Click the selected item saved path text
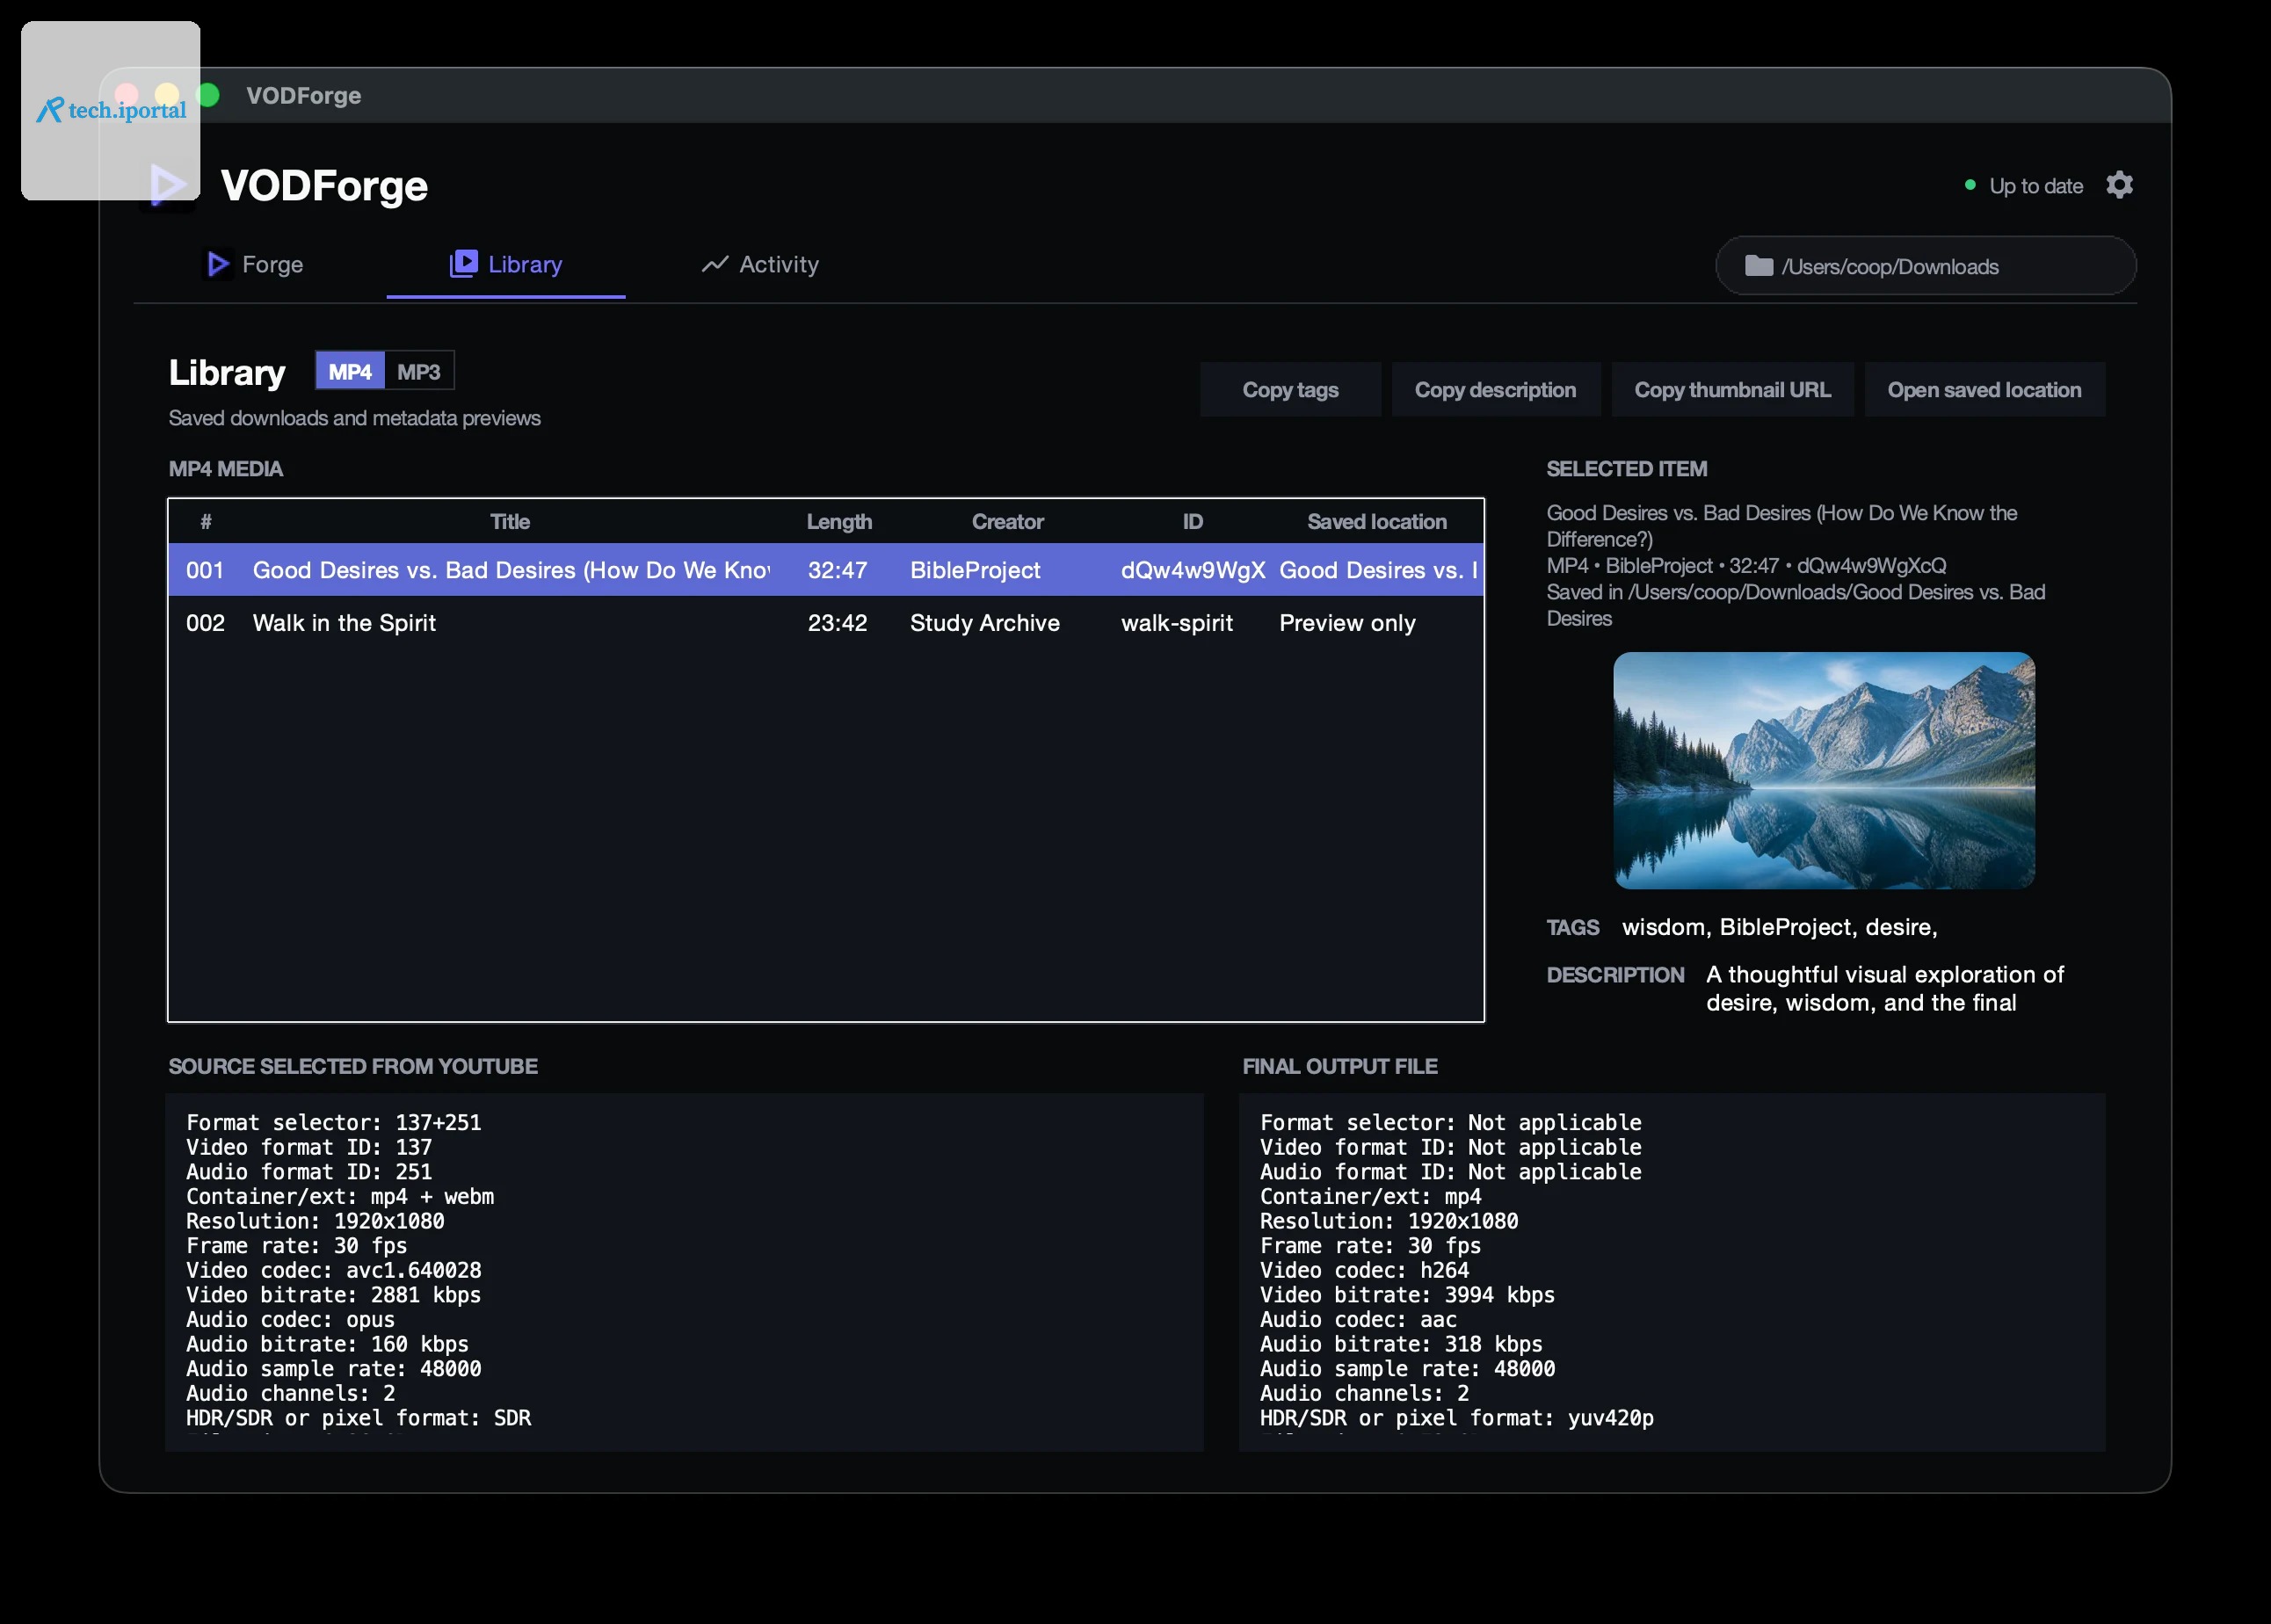 (x=1795, y=605)
